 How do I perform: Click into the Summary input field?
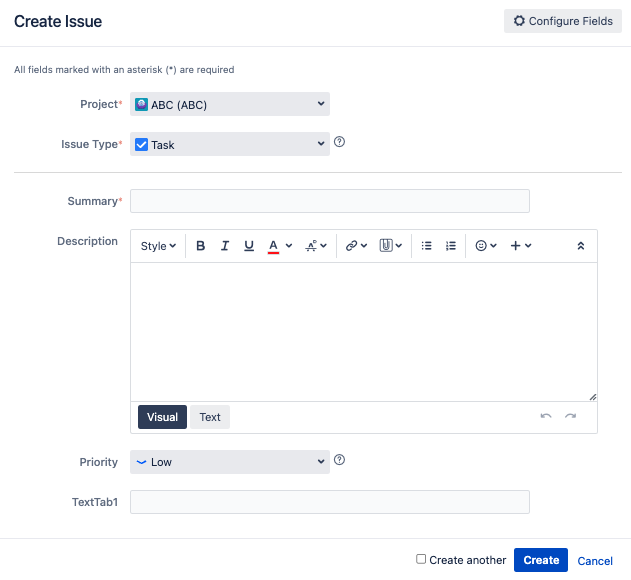pyautogui.click(x=330, y=201)
